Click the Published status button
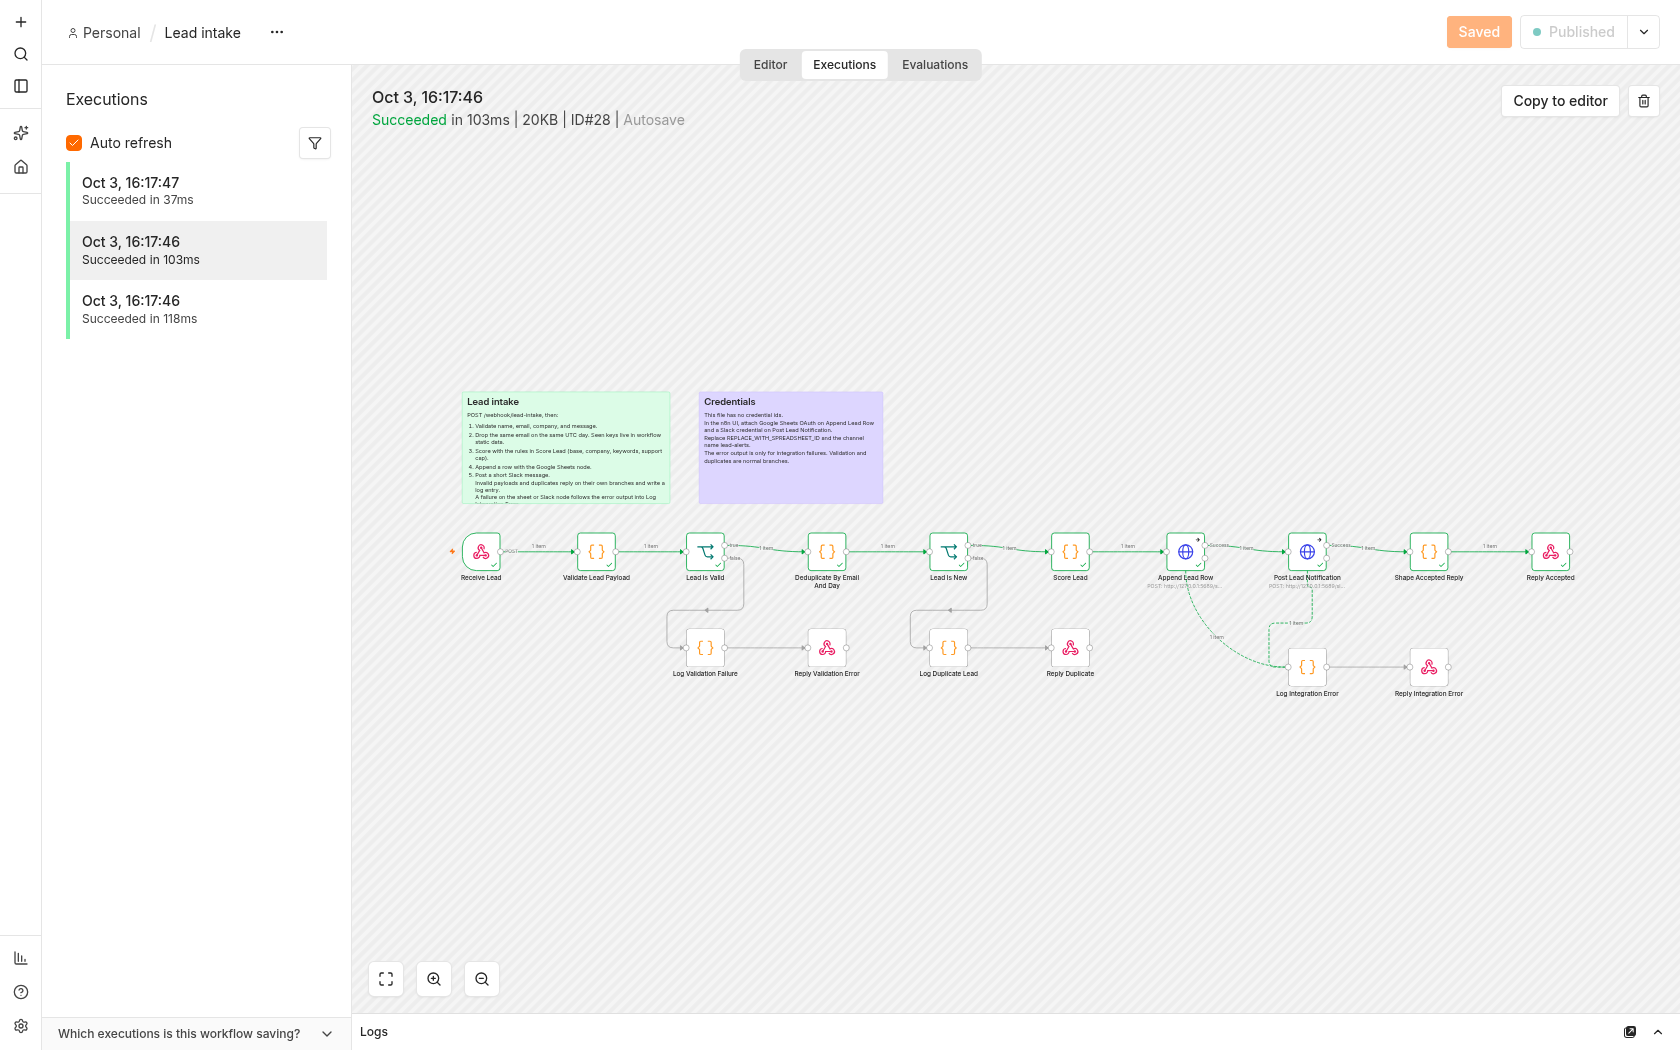 (x=1574, y=32)
